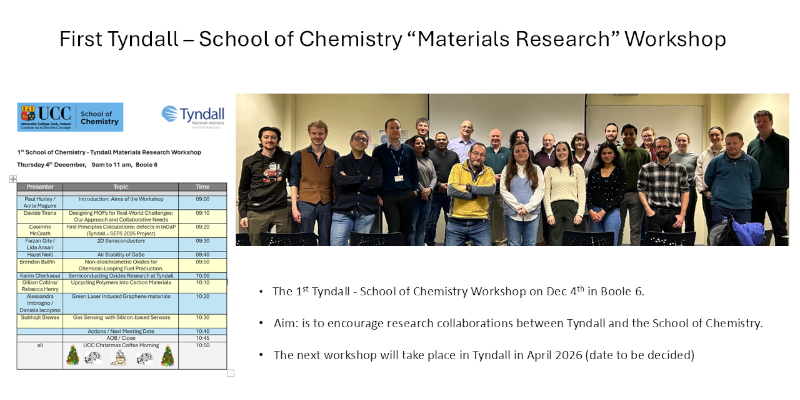Click the table resize handle at bottom-right corner
Image resolution: width=800 pixels, height=400 pixels.
click(x=230, y=372)
